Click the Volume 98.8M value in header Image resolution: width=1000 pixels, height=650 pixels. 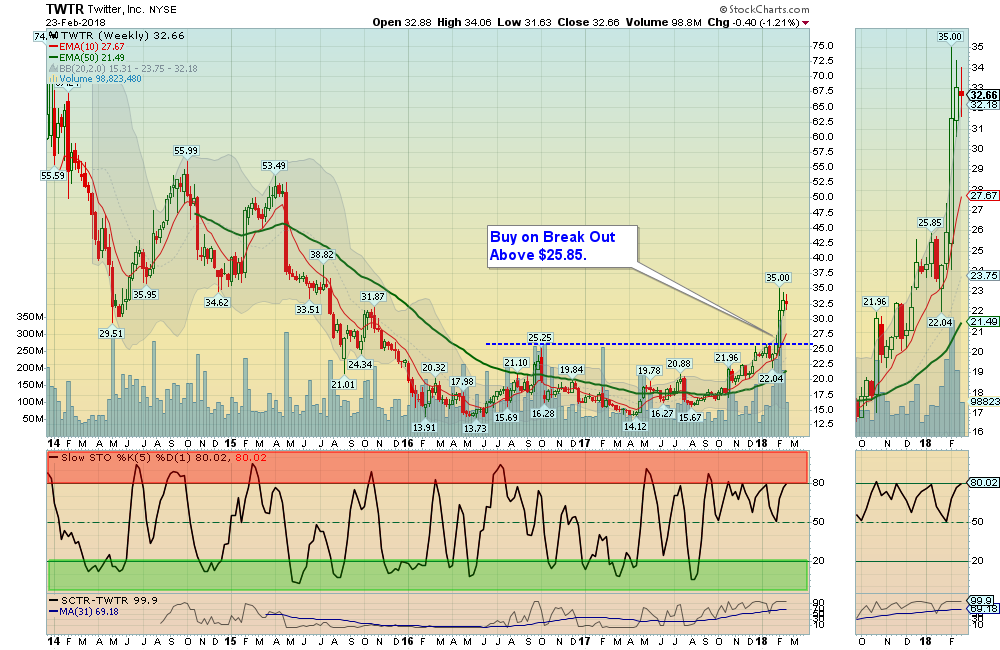[x=663, y=22]
